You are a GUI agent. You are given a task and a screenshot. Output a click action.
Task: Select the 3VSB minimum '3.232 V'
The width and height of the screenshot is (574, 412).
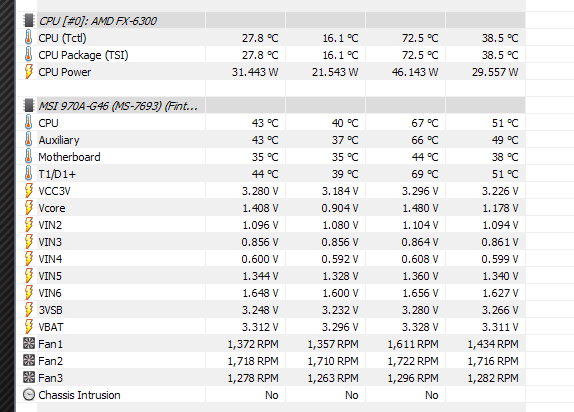(340, 310)
